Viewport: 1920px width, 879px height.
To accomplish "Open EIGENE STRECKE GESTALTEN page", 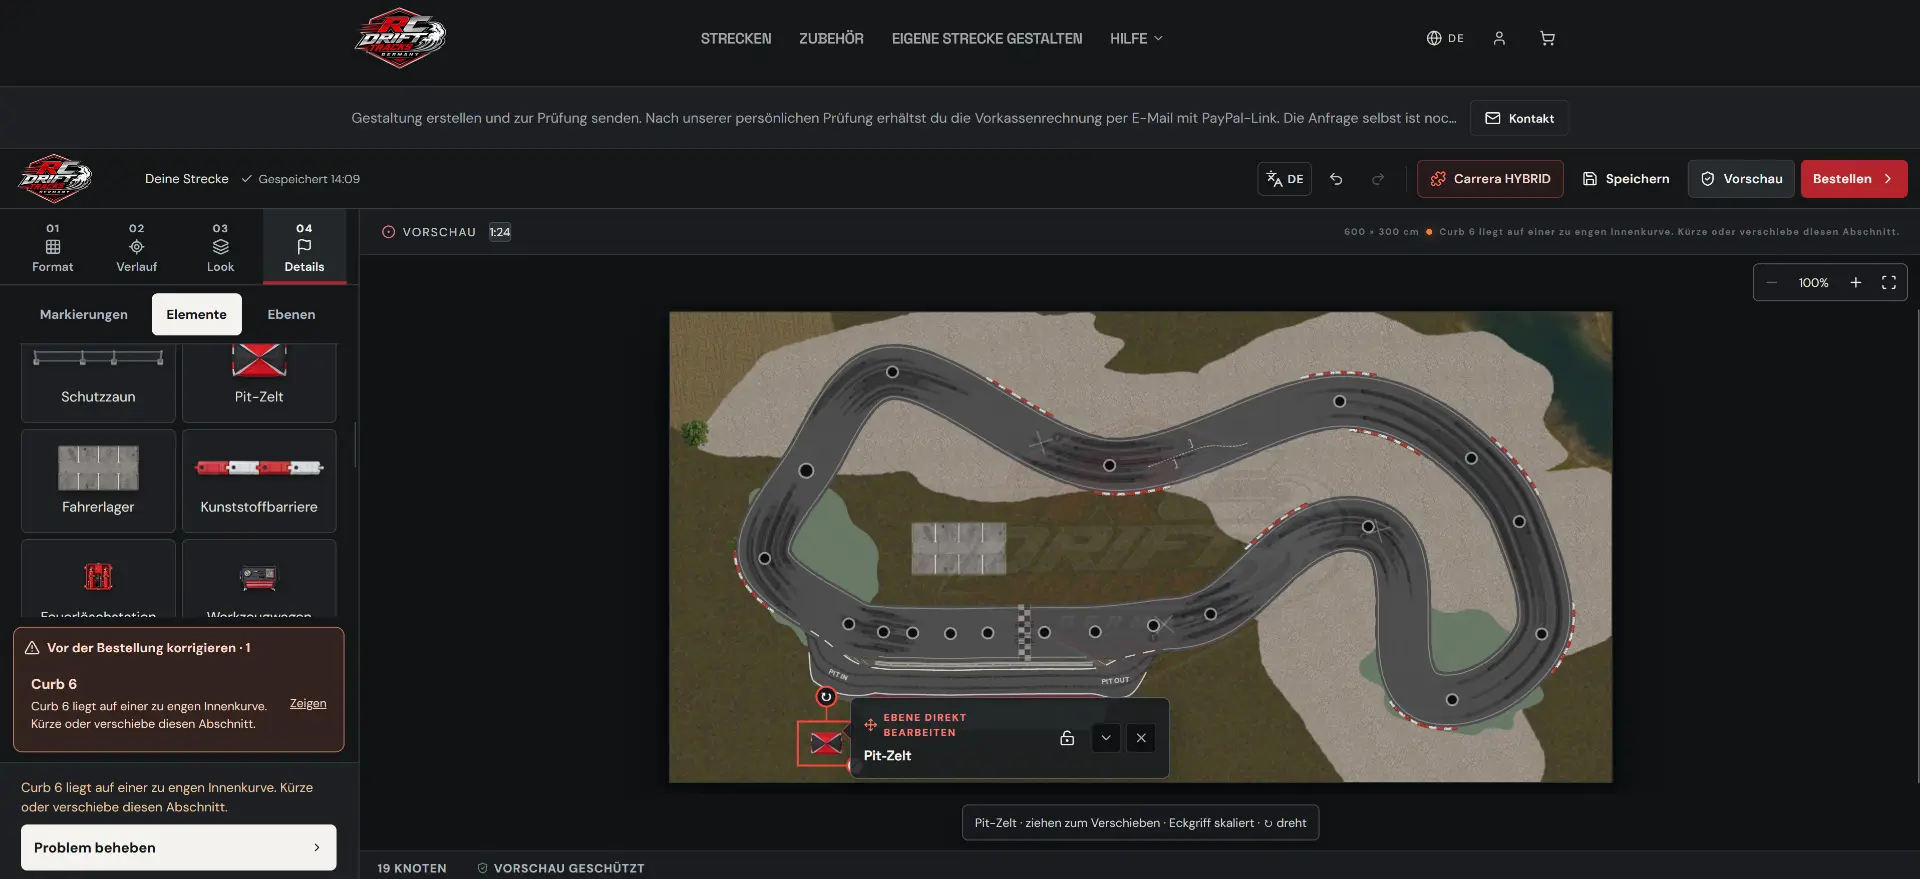I will click(987, 38).
